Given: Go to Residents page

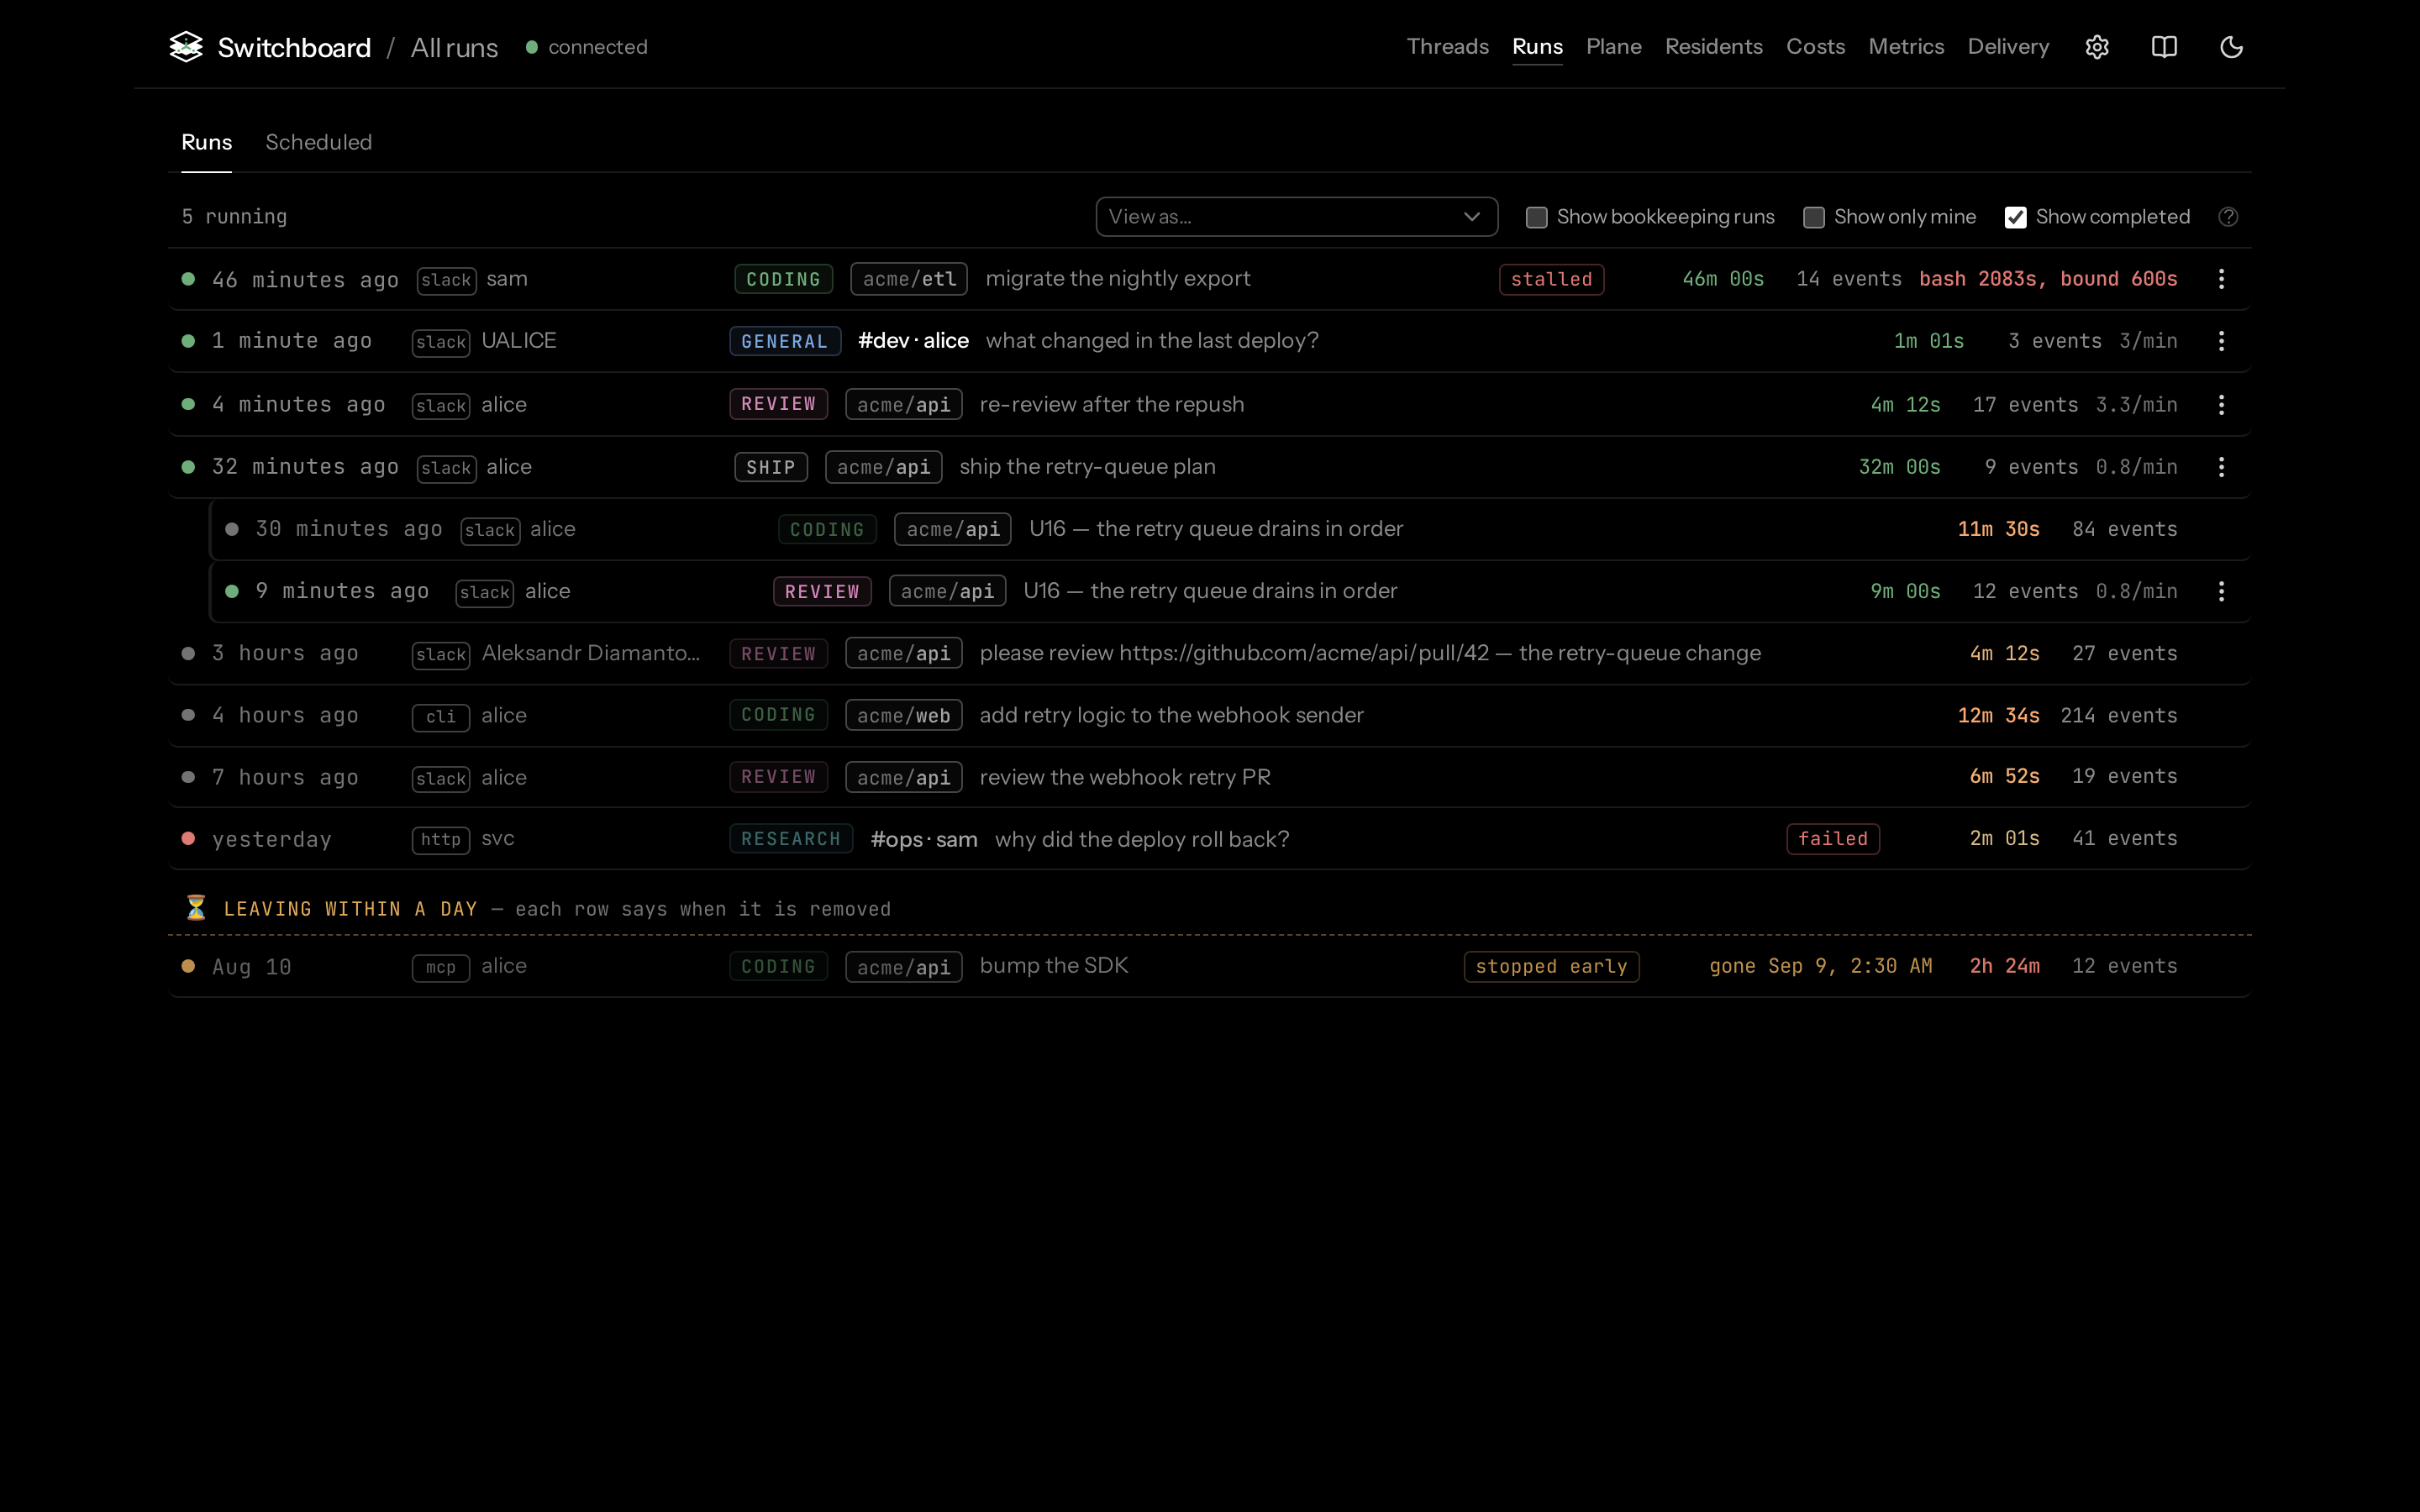Looking at the screenshot, I should (1713, 47).
